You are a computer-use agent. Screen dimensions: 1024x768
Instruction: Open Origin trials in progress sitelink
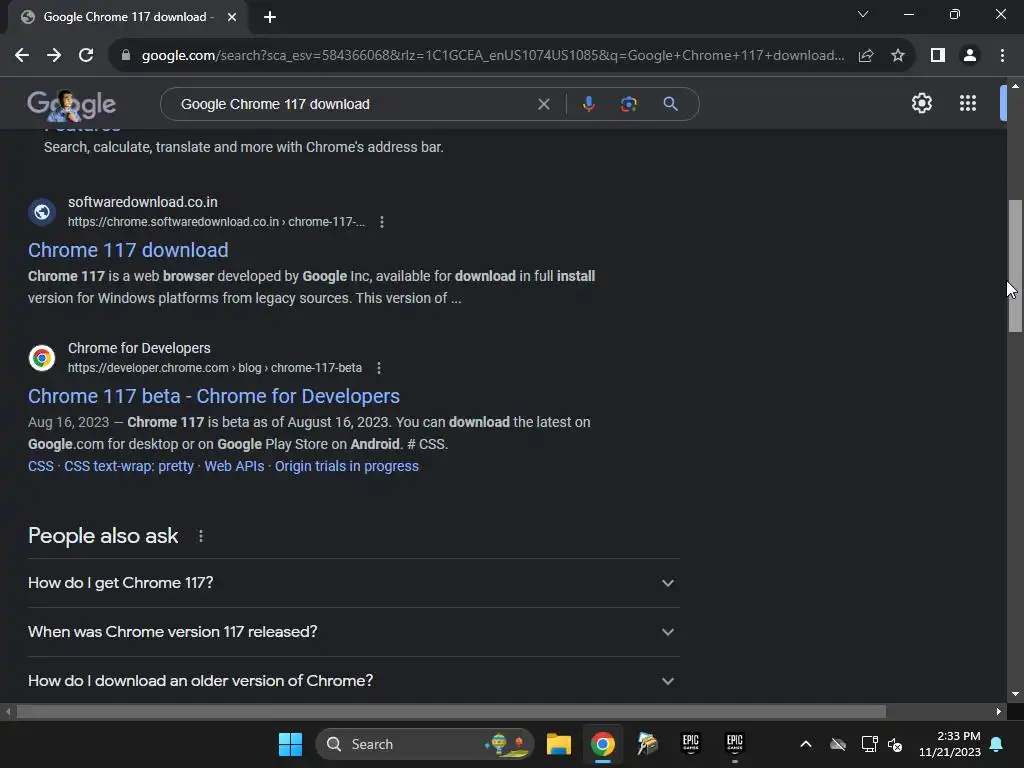(x=347, y=466)
